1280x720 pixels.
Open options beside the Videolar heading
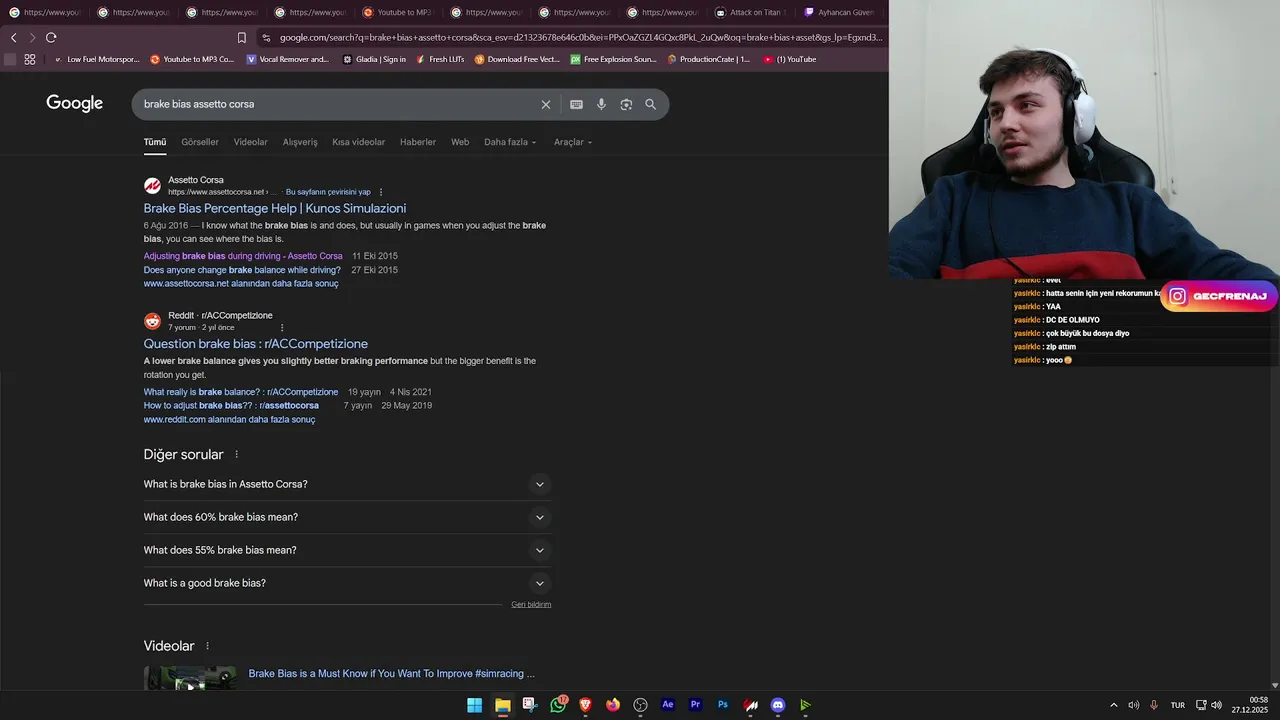pyautogui.click(x=208, y=646)
